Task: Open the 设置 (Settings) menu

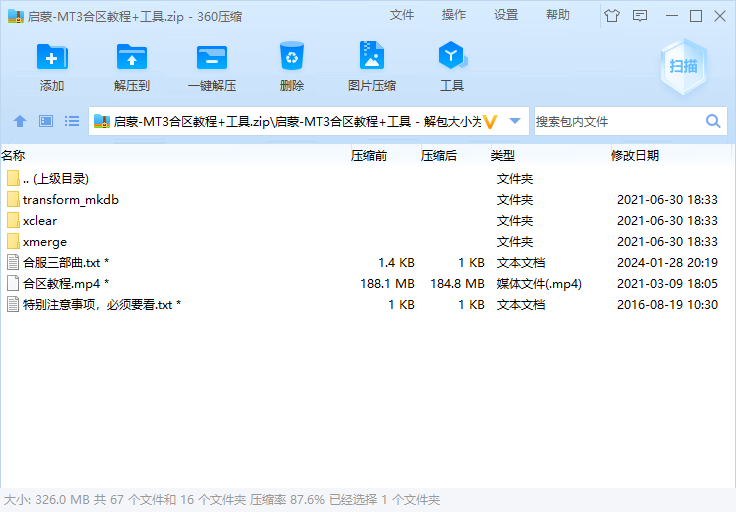Action: click(506, 15)
